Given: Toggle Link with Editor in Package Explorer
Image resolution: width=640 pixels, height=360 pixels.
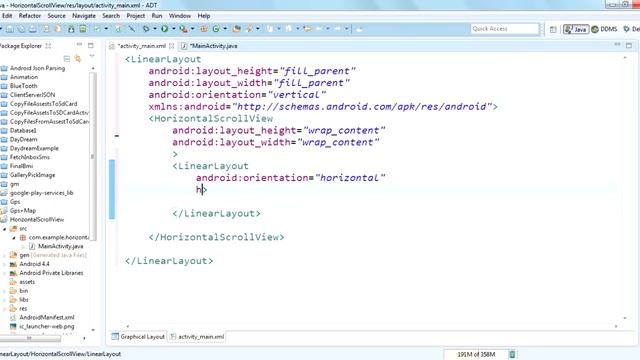Looking at the screenshot, I should tap(78, 59).
